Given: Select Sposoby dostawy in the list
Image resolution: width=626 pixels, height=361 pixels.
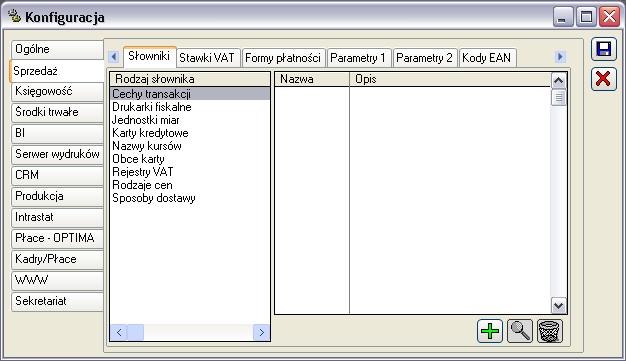Looking at the screenshot, I should point(190,198).
